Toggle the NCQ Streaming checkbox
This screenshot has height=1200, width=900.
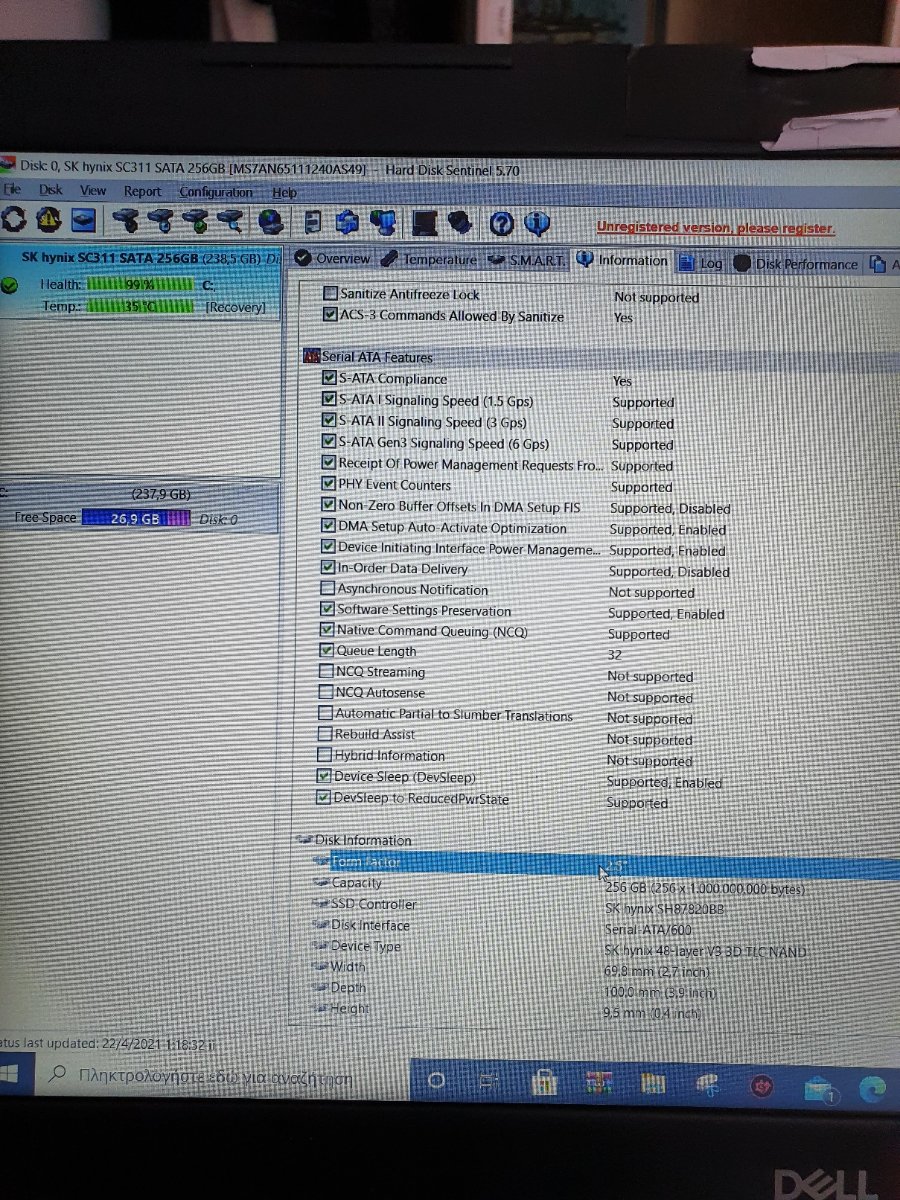326,671
